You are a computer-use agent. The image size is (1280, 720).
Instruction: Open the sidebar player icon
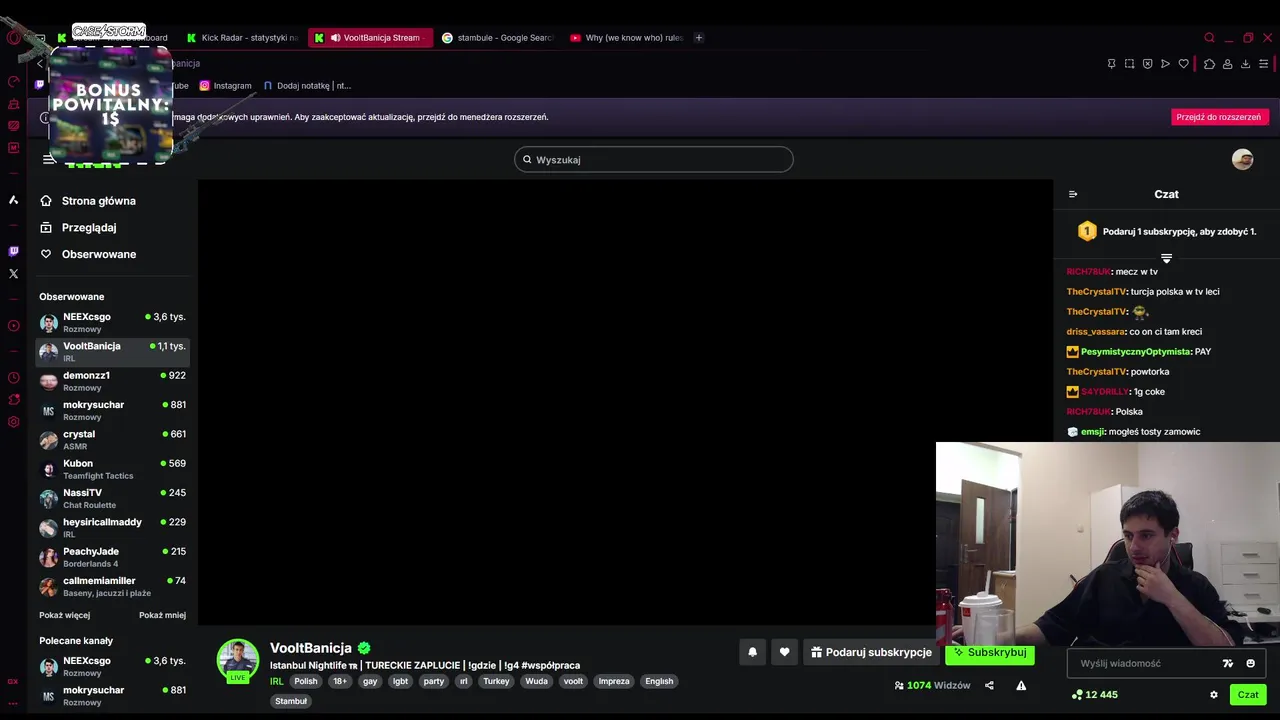tap(13, 325)
